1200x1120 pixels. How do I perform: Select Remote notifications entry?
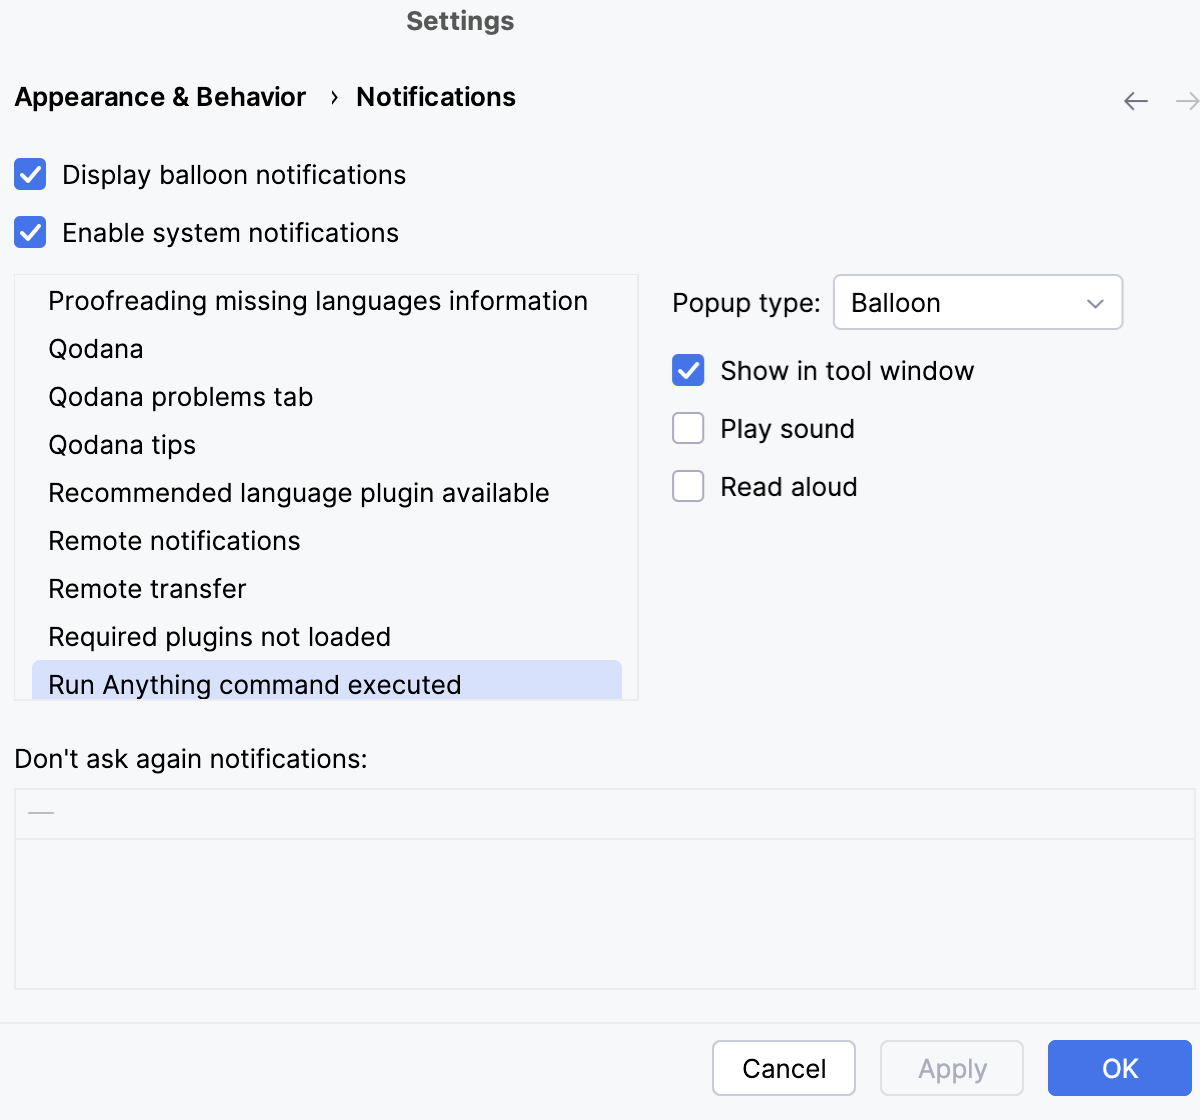[174, 540]
